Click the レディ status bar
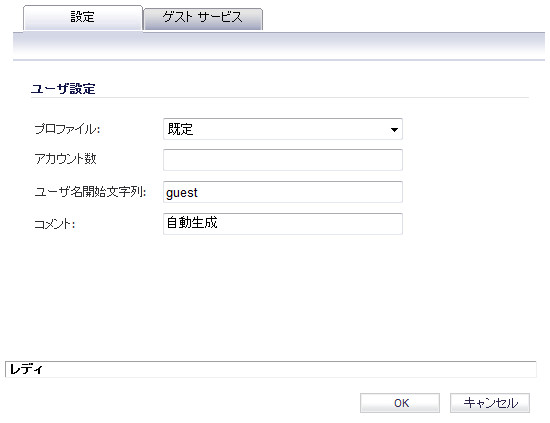Screen dimensions: 550x423 [271, 369]
